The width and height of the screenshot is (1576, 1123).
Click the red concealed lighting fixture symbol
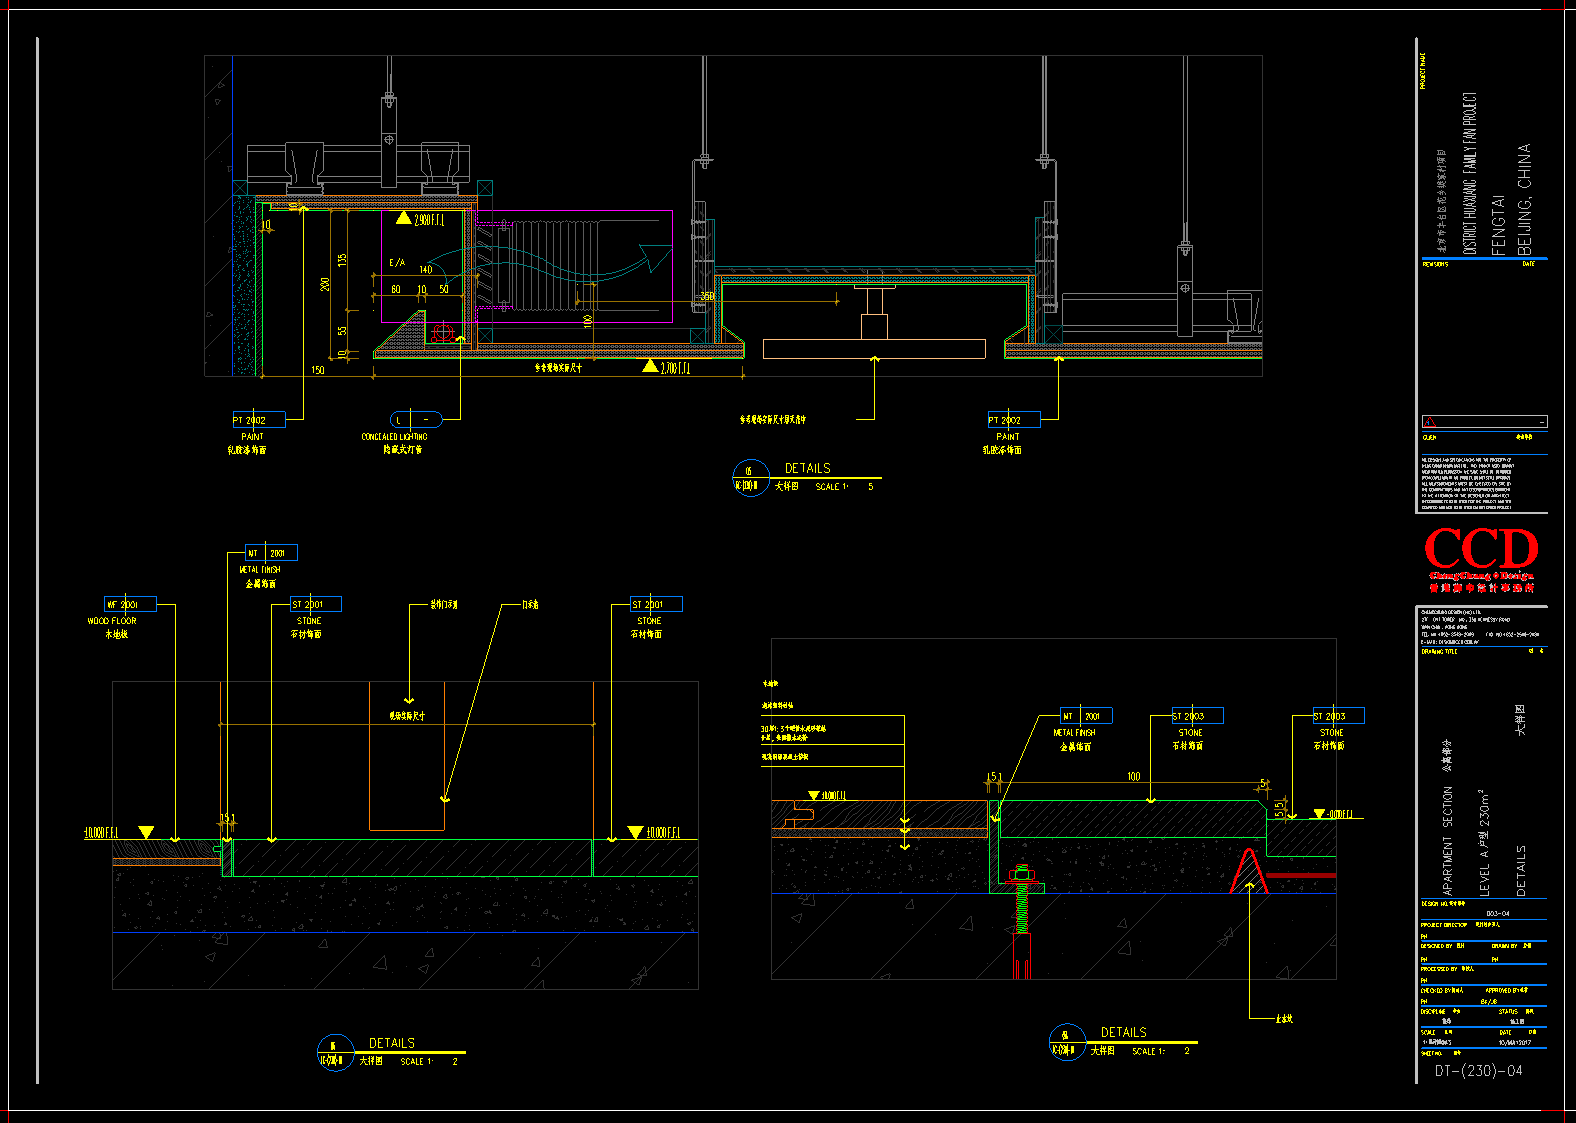point(443,332)
